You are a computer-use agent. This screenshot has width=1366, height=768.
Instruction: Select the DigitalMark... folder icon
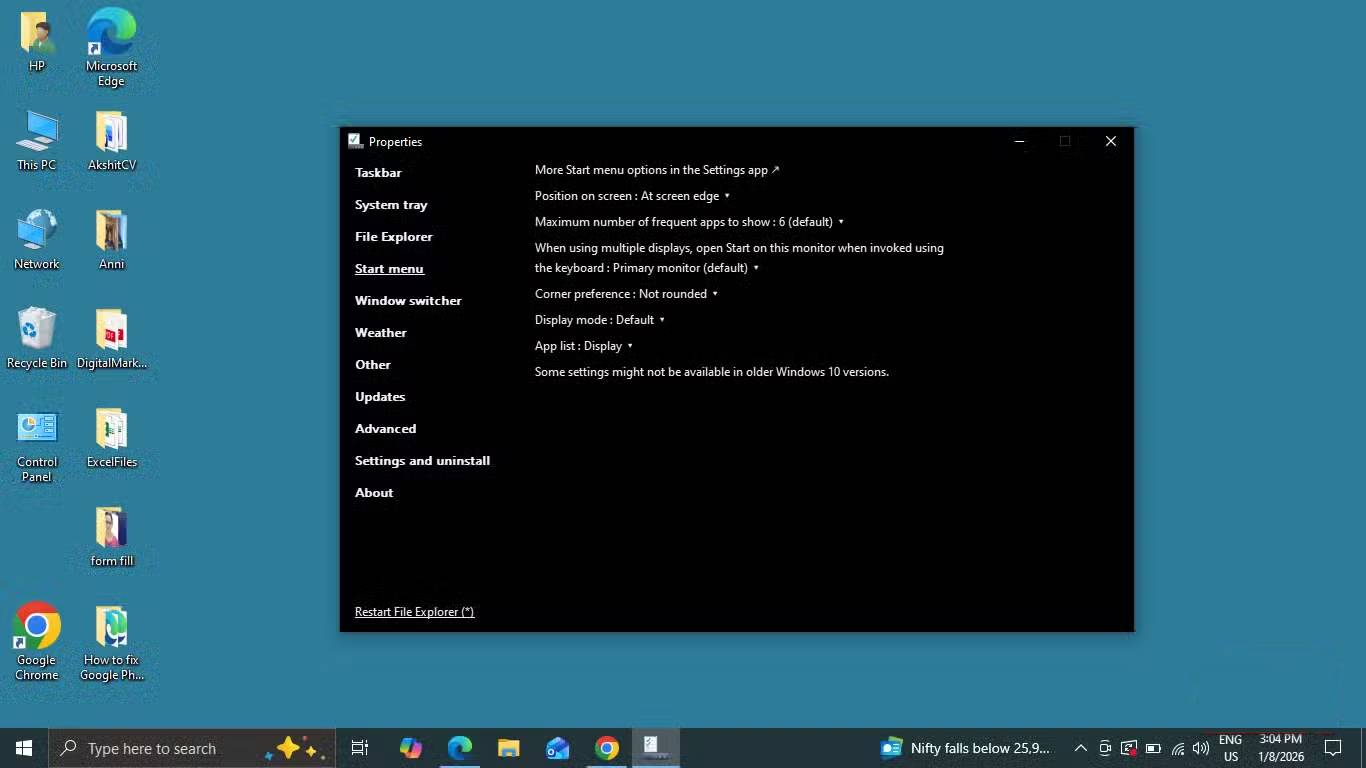[111, 339]
